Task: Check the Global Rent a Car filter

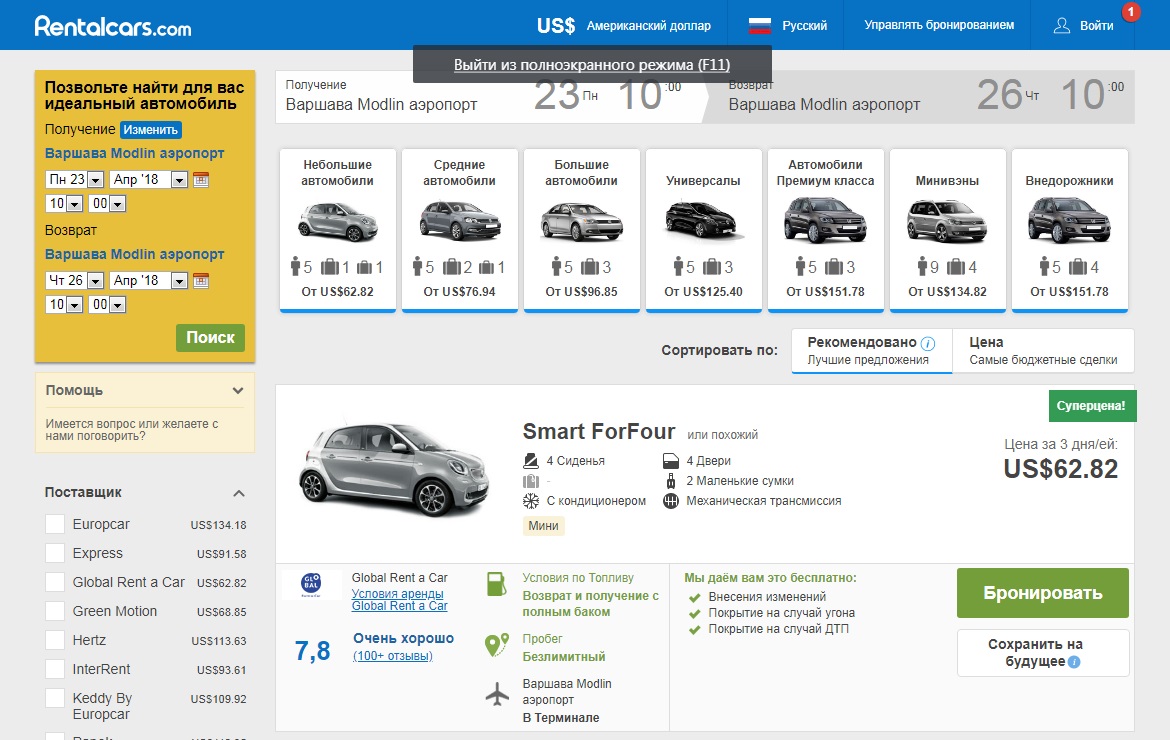Action: point(54,582)
